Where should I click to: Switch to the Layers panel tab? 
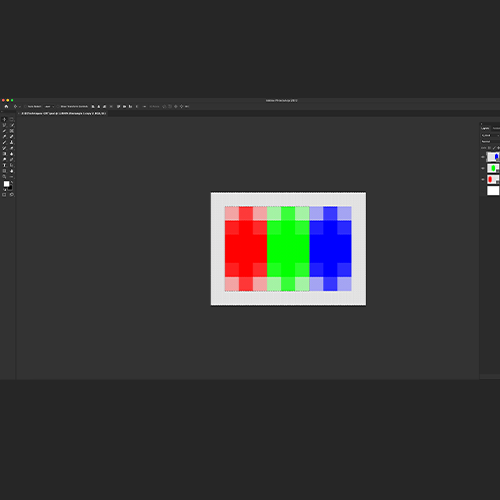click(485, 128)
